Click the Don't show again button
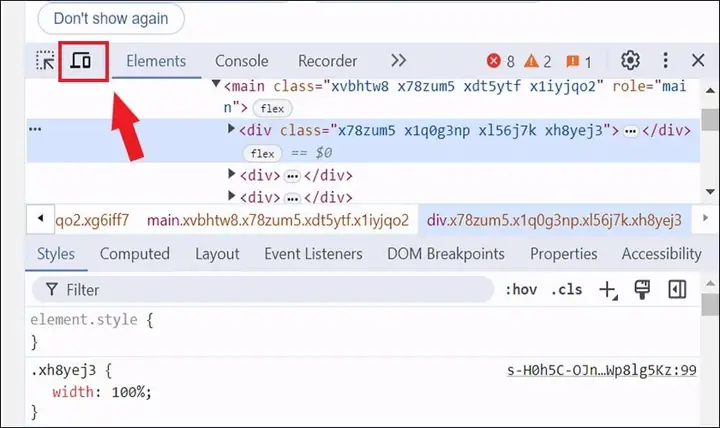Screen dimensions: 720x428 [x=111, y=18]
